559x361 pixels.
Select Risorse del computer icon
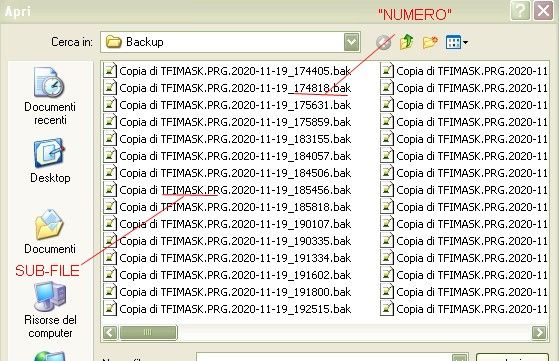coord(50,309)
